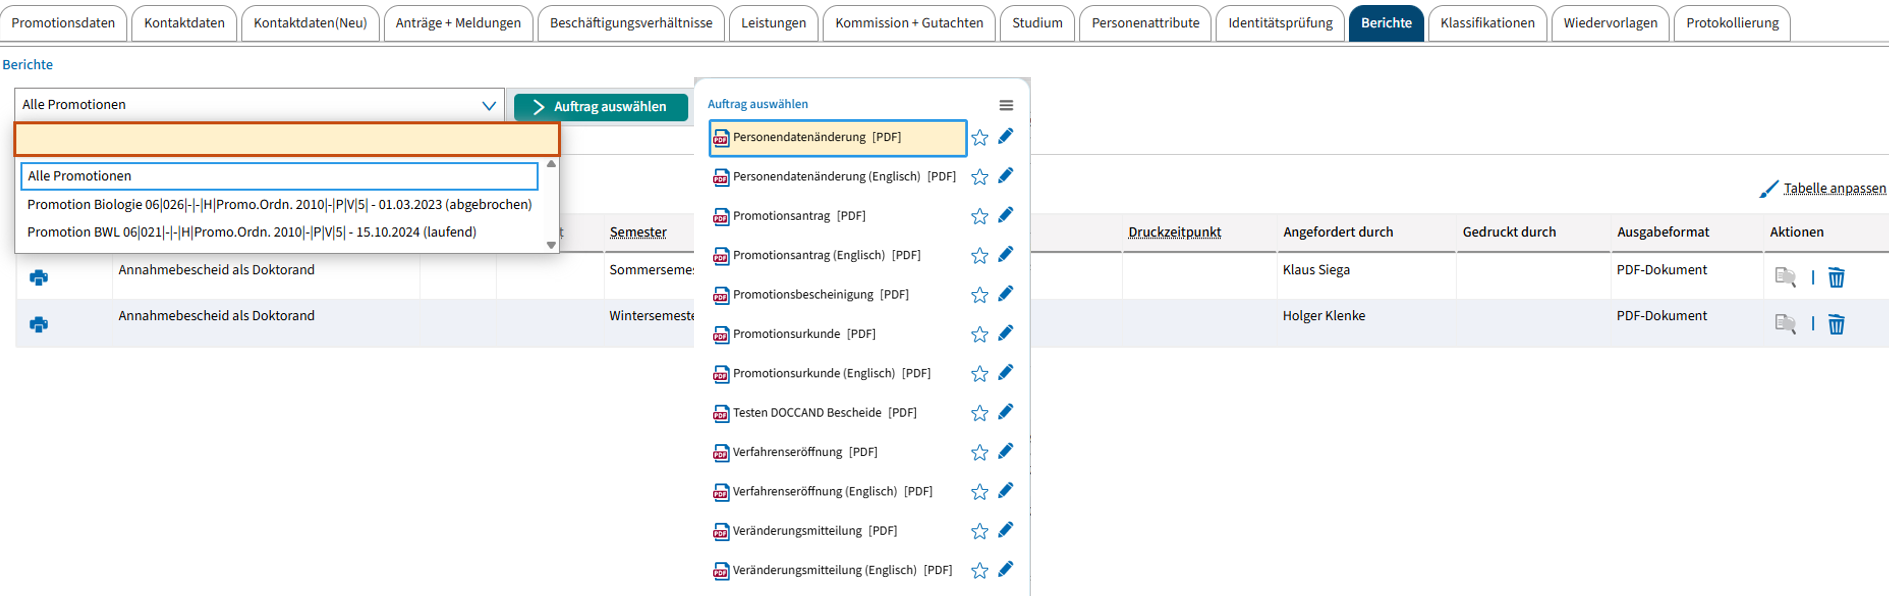Edit the Promotionsurkunde [PDF] job

tap(1006, 333)
